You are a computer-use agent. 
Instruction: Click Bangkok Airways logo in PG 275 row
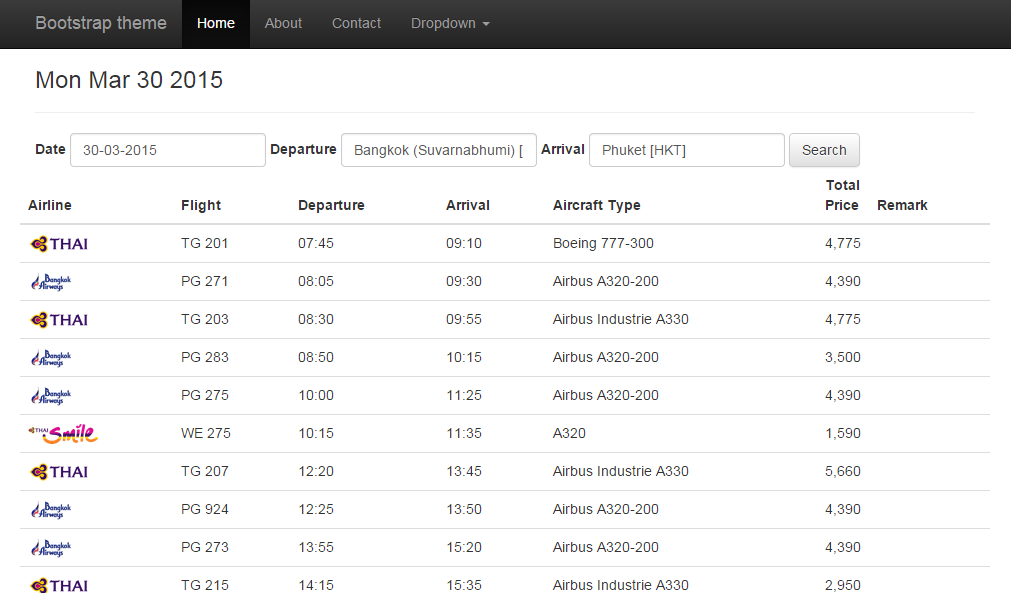pyautogui.click(x=51, y=396)
